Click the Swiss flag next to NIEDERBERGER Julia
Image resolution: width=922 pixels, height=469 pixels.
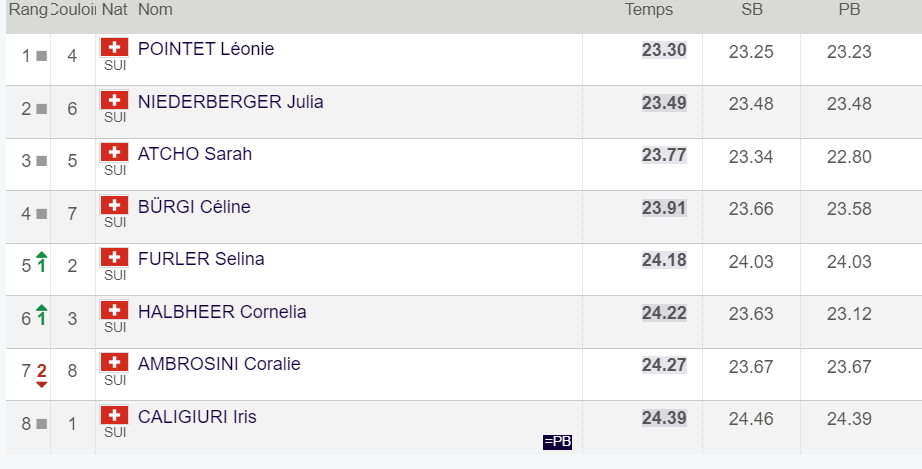[x=115, y=100]
